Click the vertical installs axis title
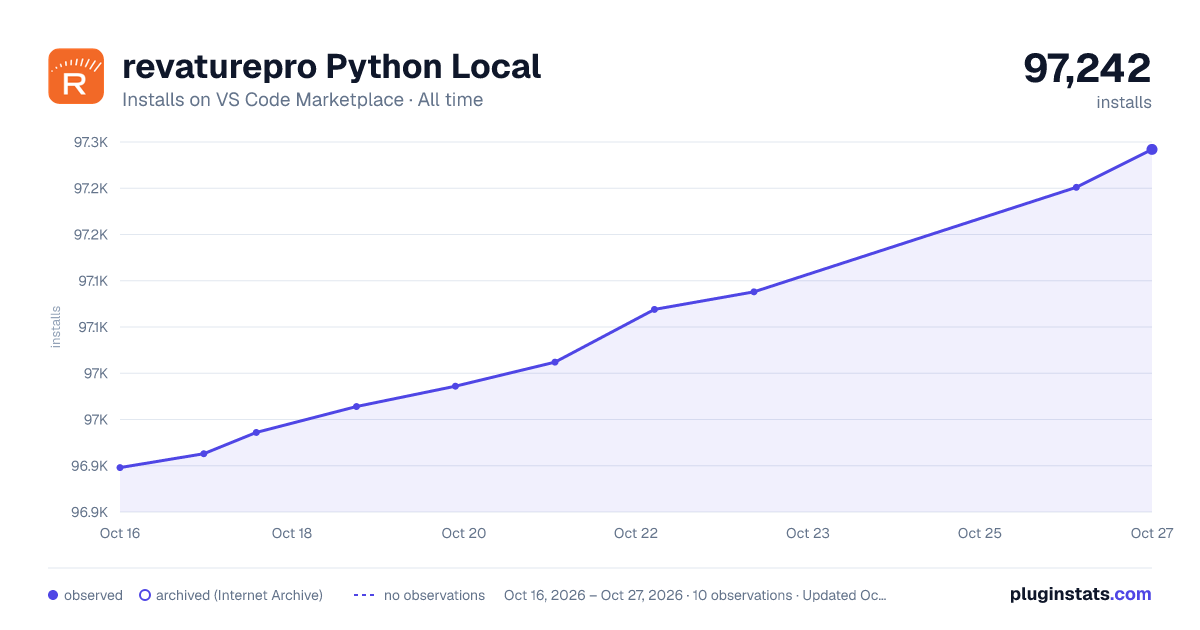The width and height of the screenshot is (1200, 630). 56,327
